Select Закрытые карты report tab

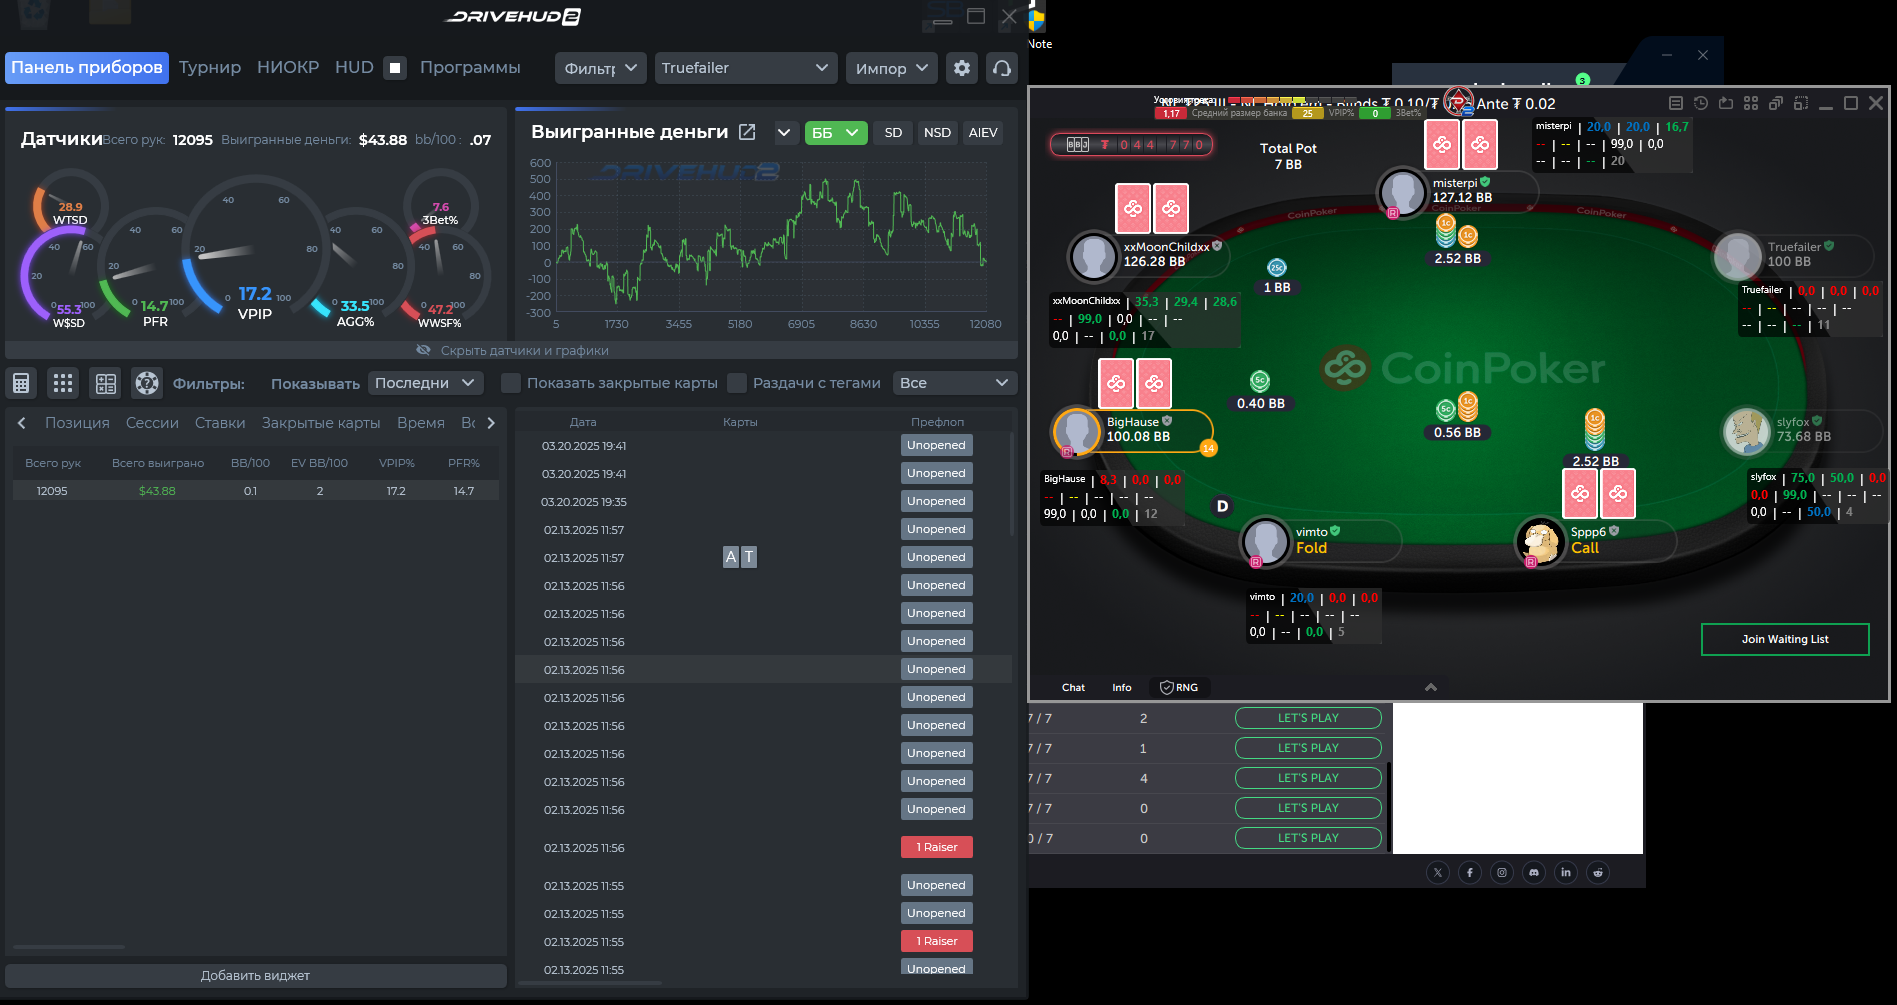coord(321,423)
